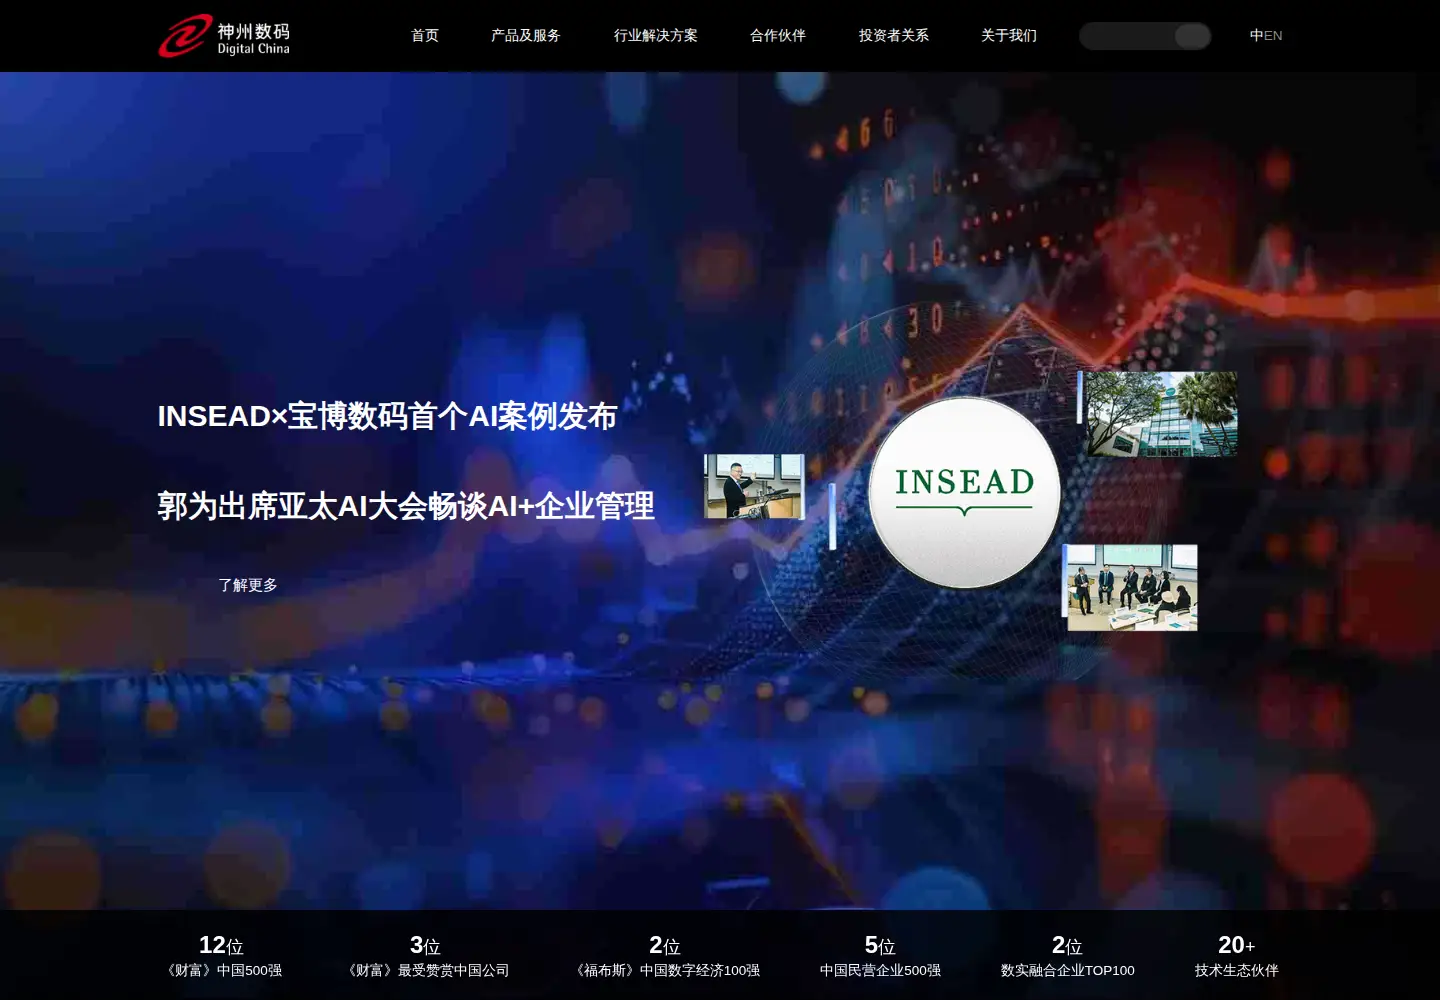The image size is (1440, 1000).
Task: Click the round INSEAD logo
Action: click(x=964, y=492)
